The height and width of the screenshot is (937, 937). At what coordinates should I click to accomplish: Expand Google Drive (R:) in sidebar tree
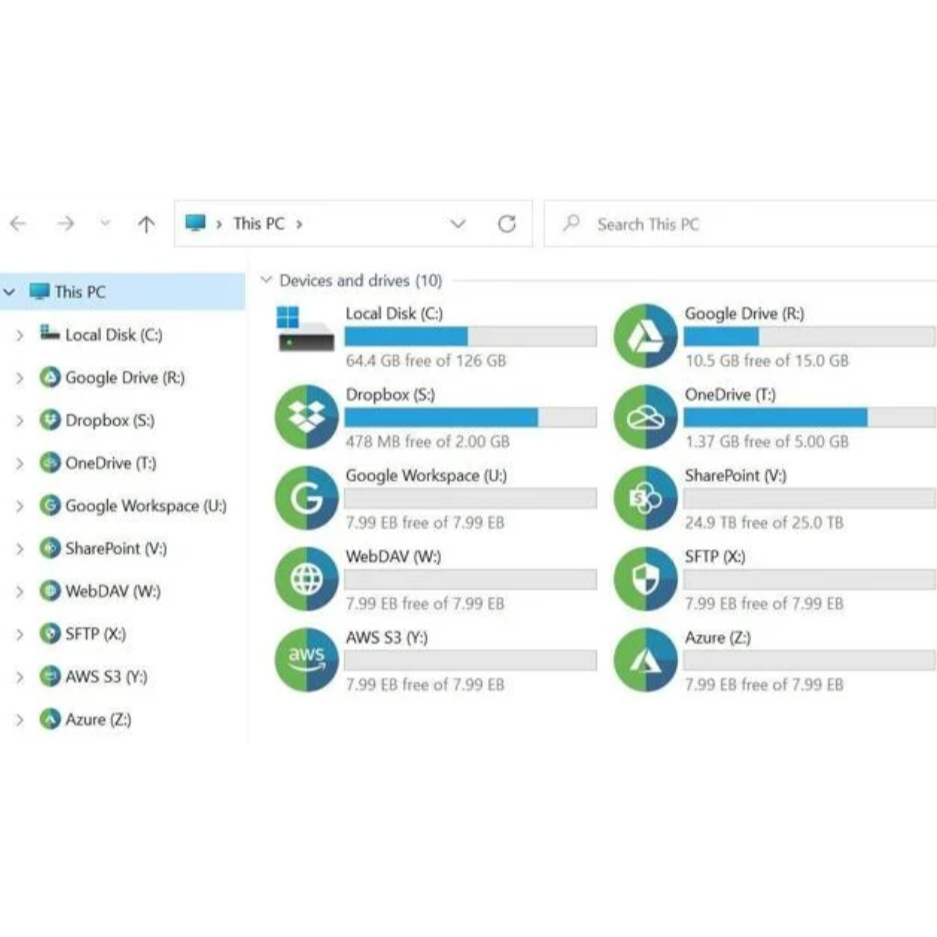tap(20, 378)
